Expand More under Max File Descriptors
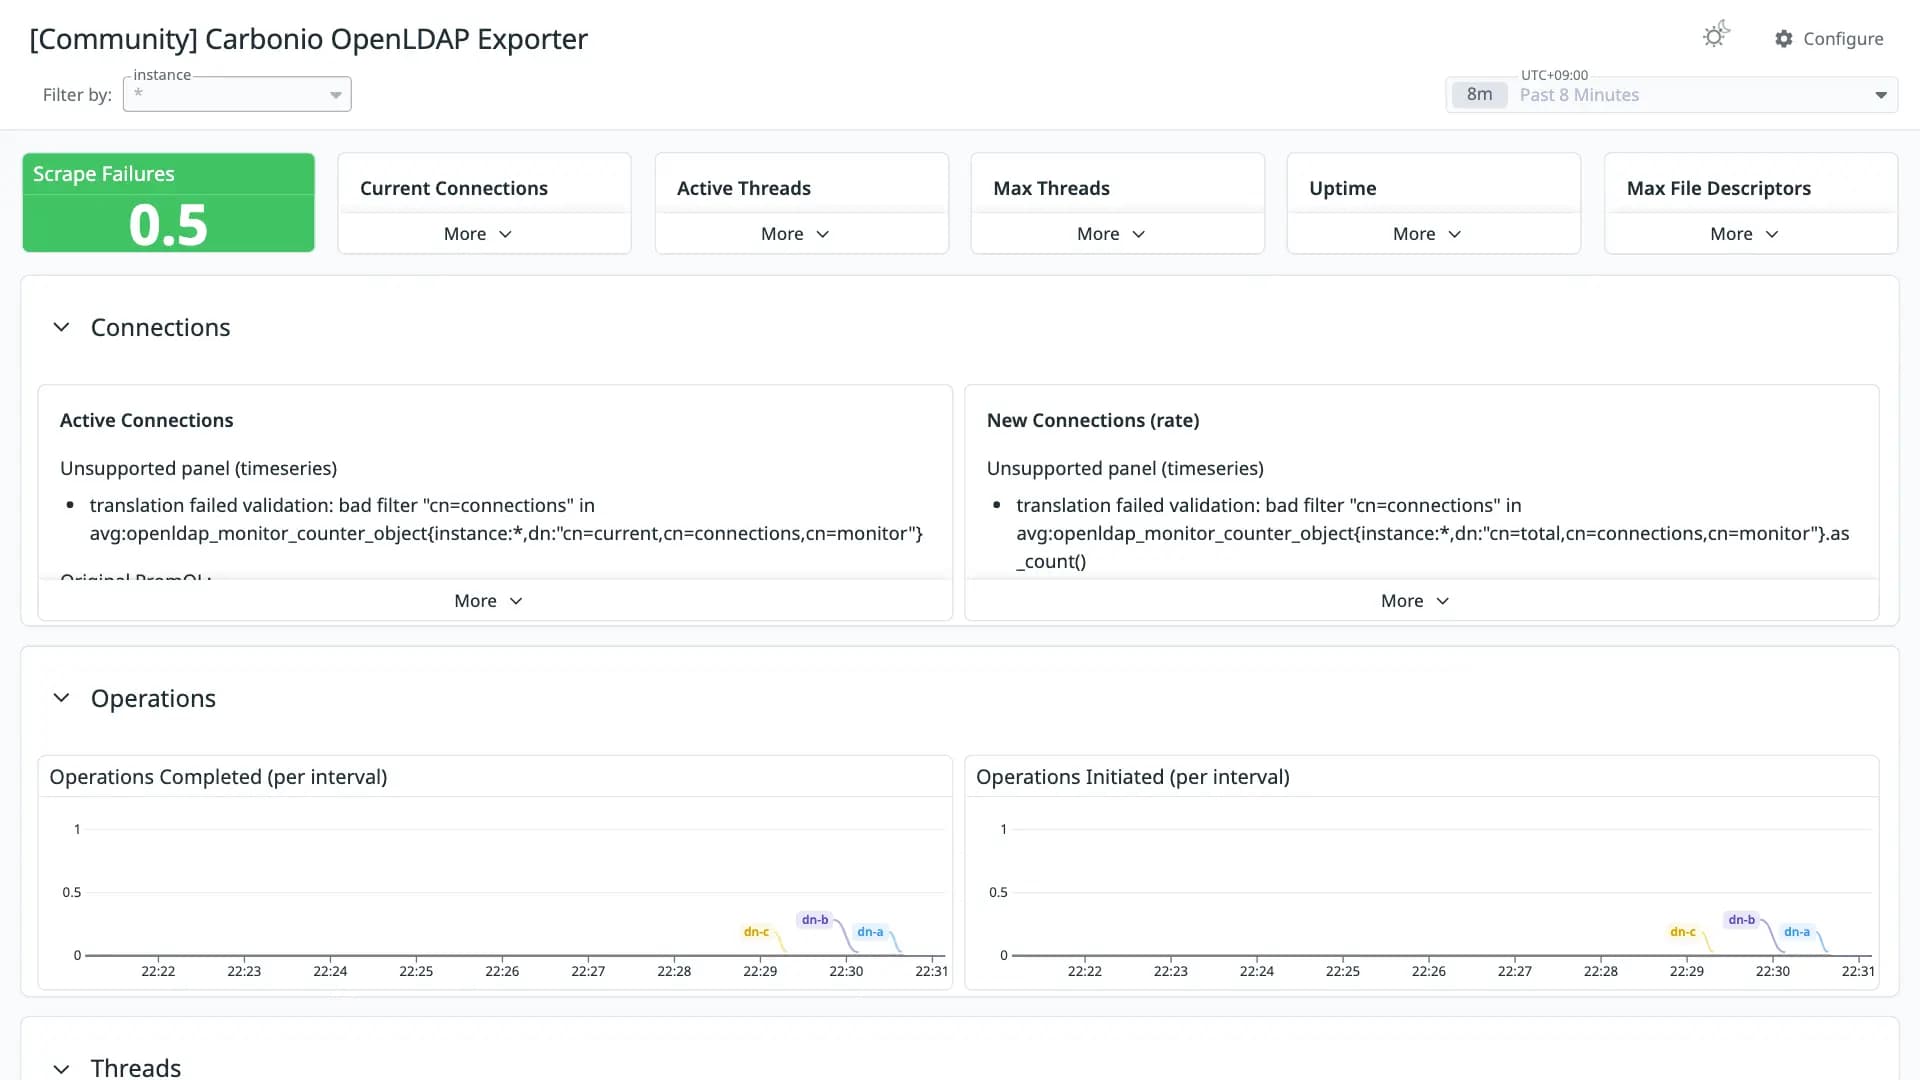This screenshot has width=1920, height=1080. pyautogui.click(x=1744, y=234)
